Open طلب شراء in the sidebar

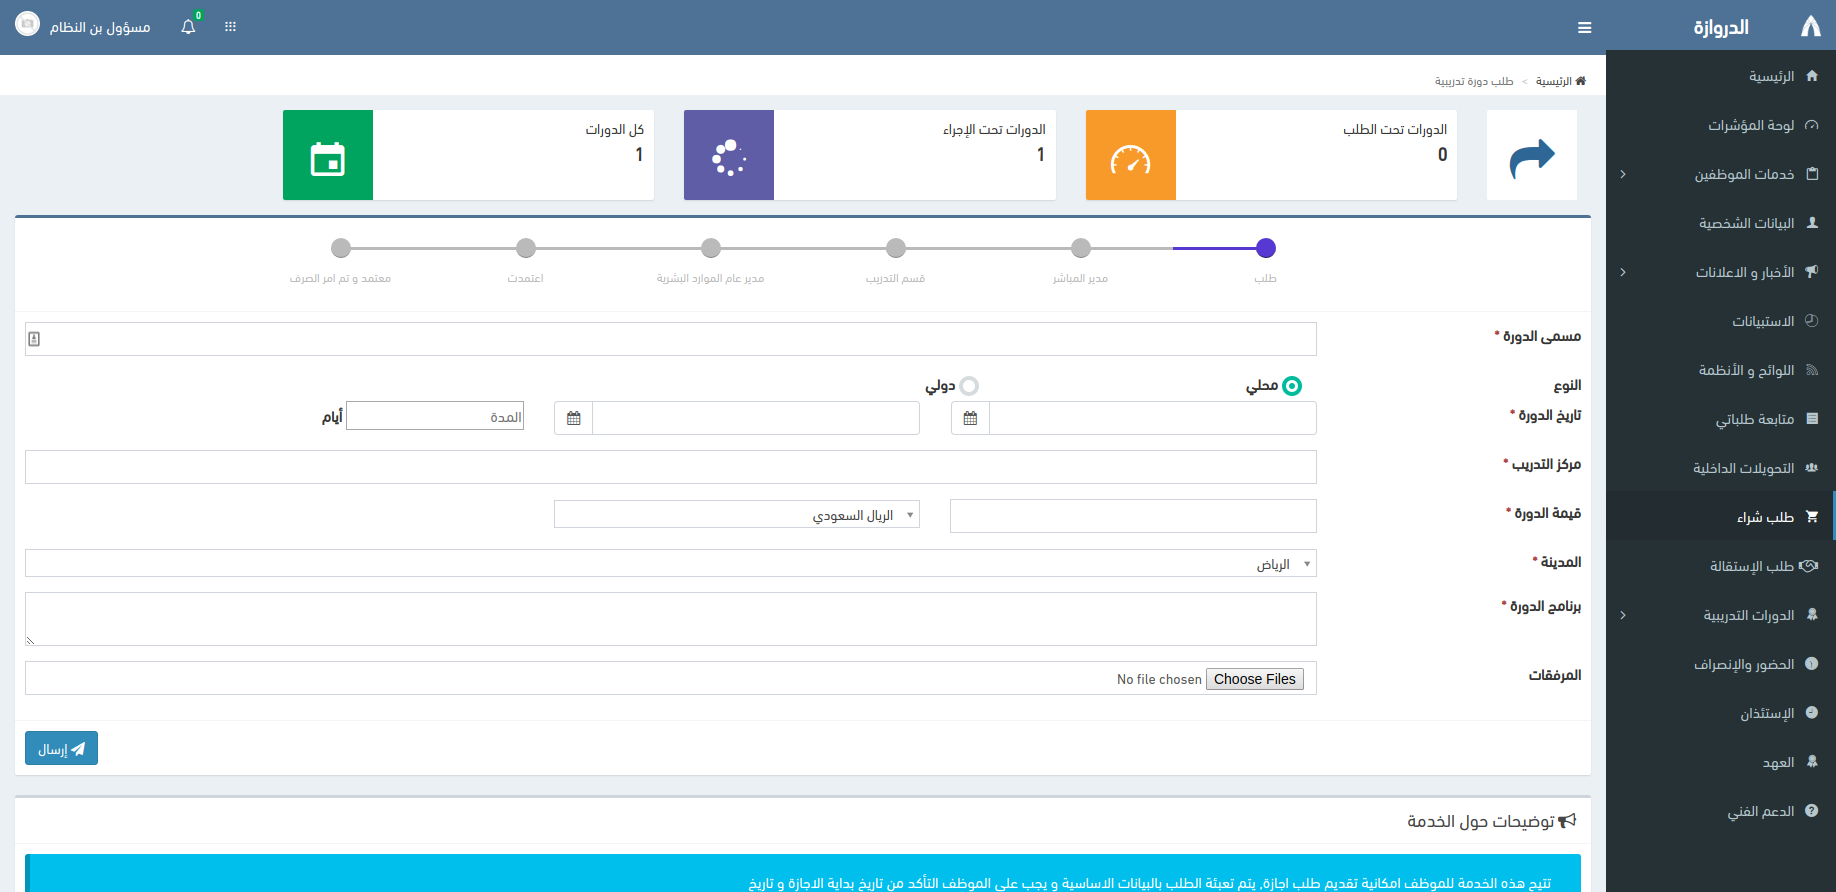pos(1765,517)
